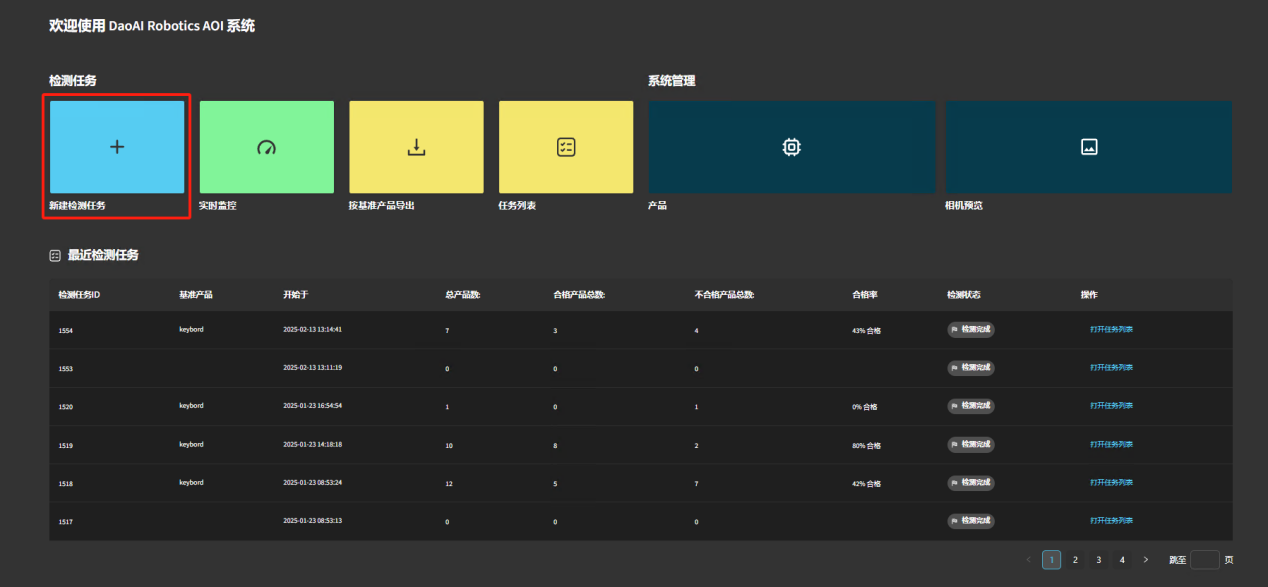This screenshot has width=1268, height=587.
Task: Click task ID cell 1519
Action: point(66,445)
